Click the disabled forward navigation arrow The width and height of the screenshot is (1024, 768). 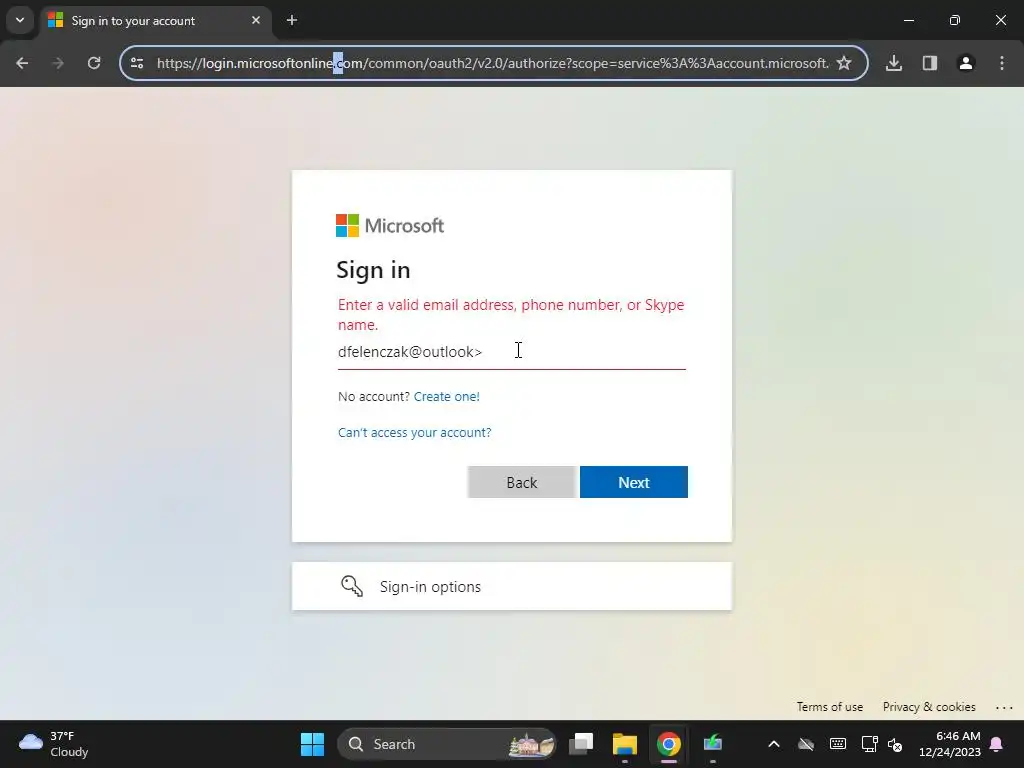(x=58, y=63)
